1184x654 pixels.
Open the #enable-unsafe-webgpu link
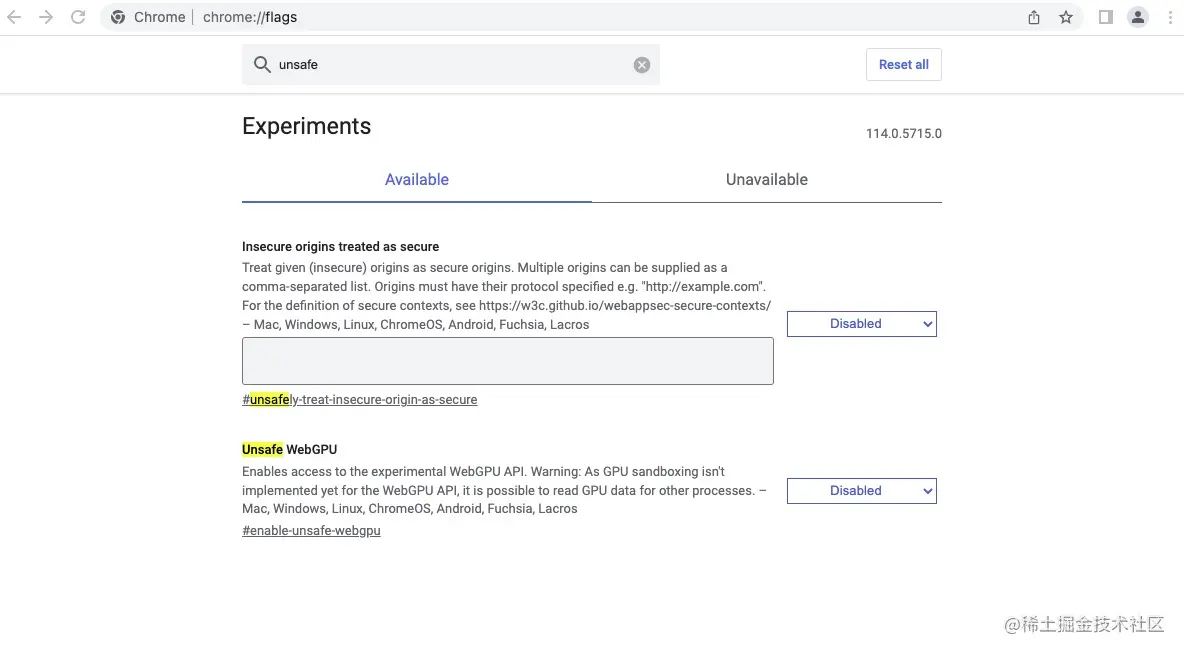pos(311,531)
